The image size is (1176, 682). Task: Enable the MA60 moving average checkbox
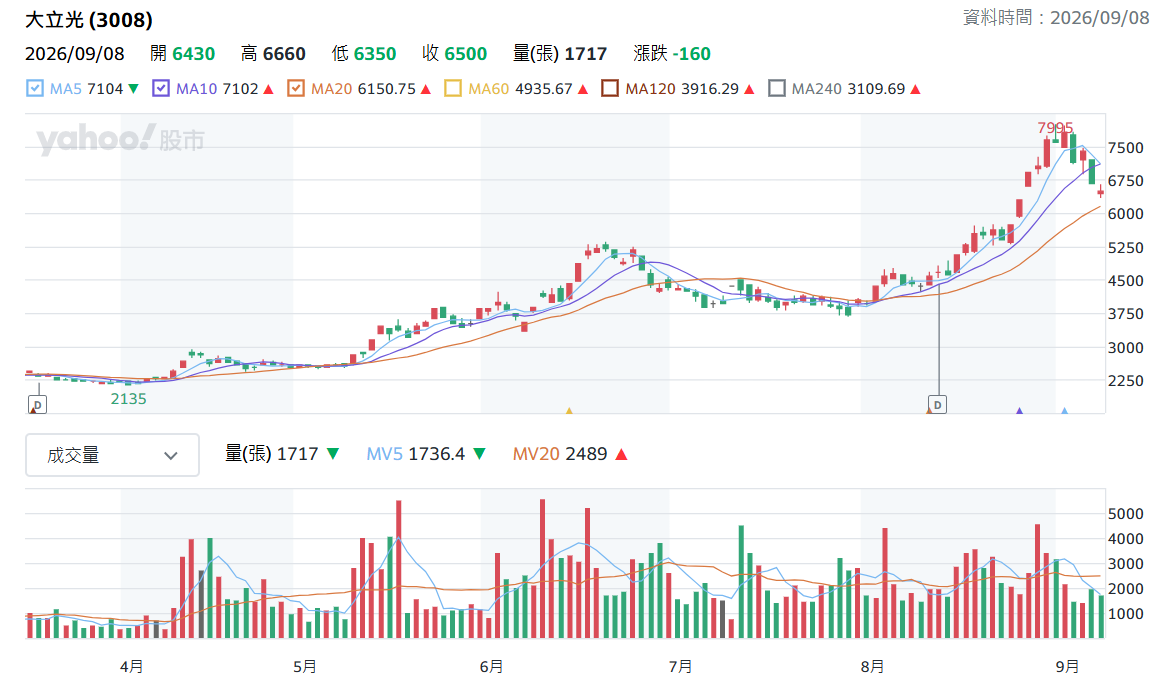click(x=453, y=89)
